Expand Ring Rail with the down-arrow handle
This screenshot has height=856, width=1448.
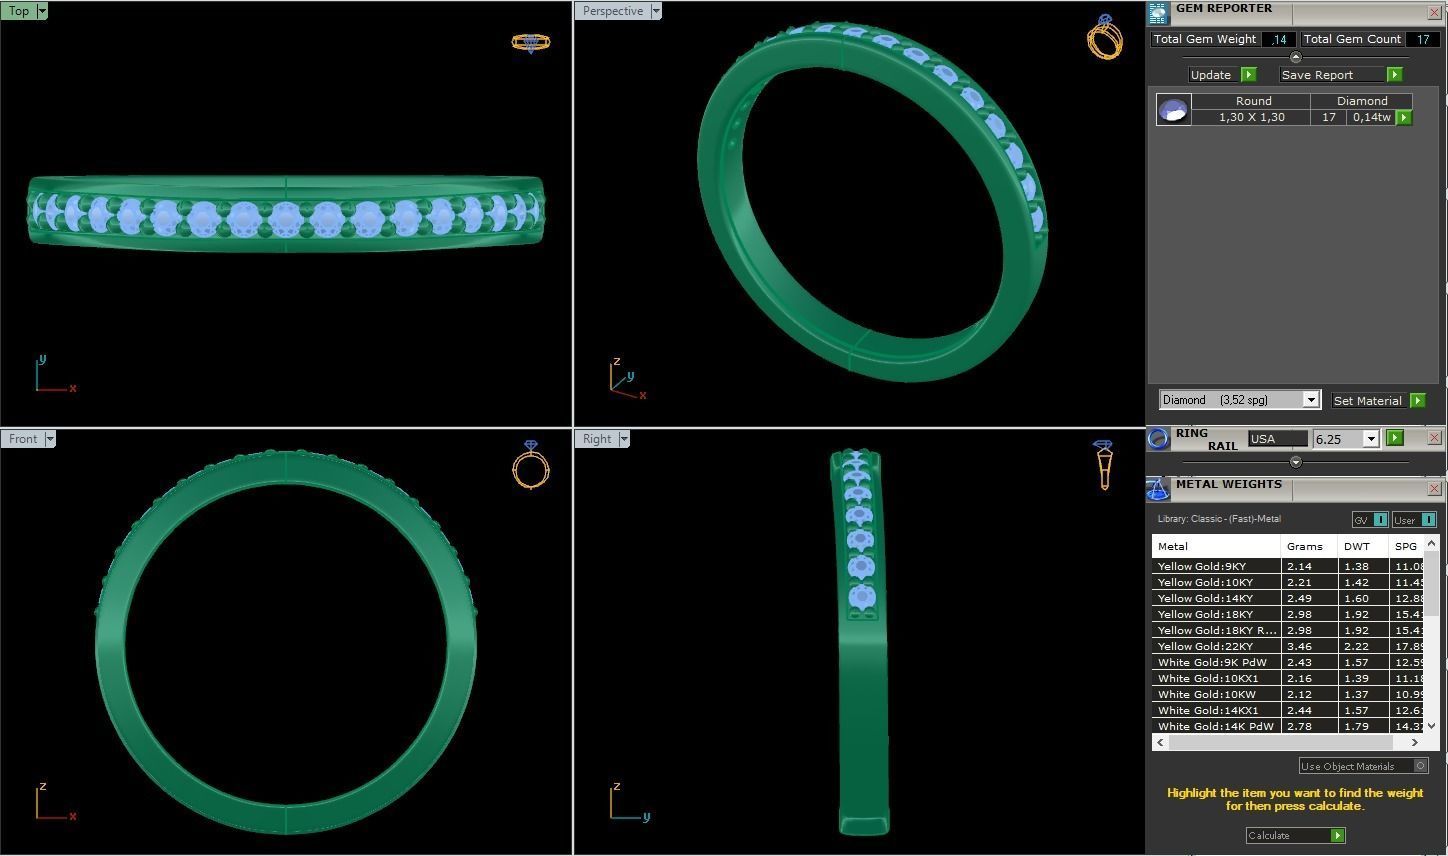[x=1296, y=462]
